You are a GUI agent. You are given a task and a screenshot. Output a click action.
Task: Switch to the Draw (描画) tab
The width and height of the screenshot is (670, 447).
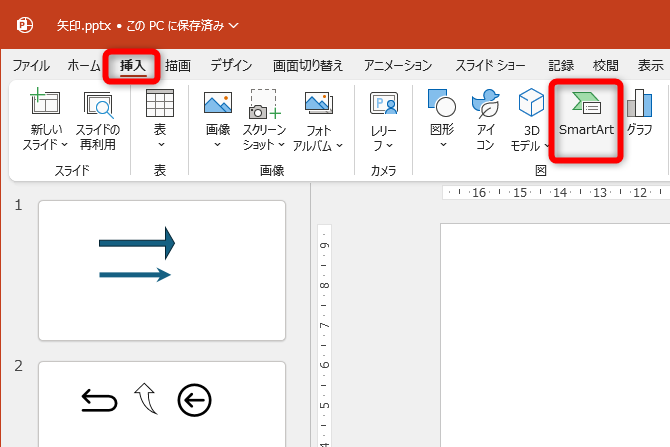[178, 65]
